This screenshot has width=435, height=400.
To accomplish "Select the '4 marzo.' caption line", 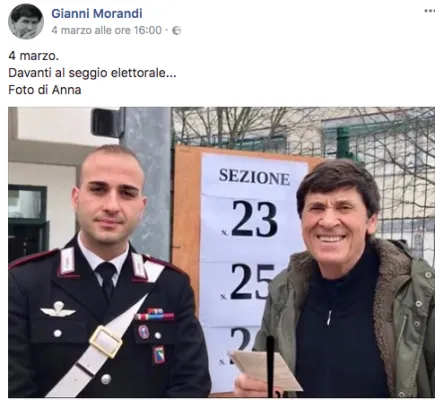I will (33, 55).
